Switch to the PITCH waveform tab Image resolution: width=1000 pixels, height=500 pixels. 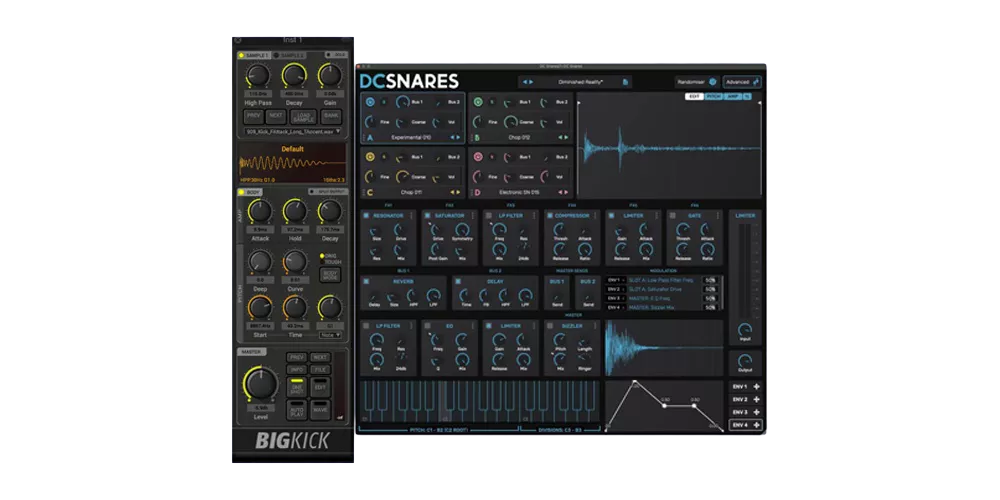point(714,97)
